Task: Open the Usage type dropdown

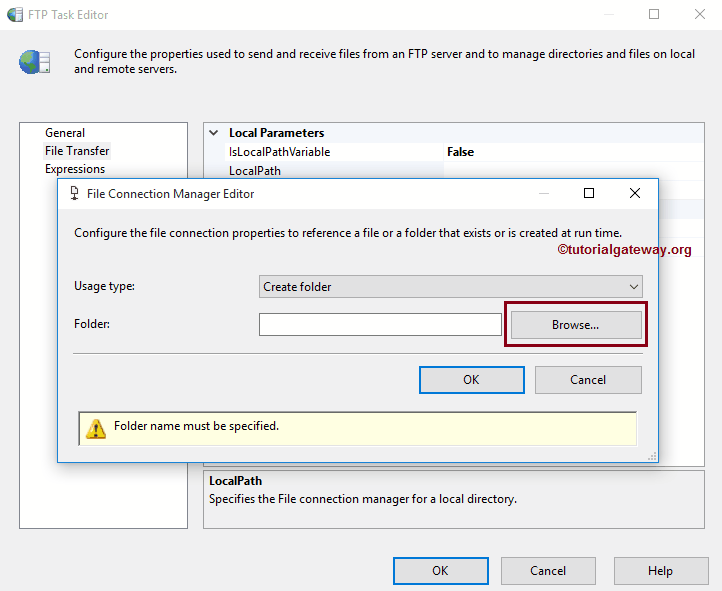Action: click(x=450, y=287)
